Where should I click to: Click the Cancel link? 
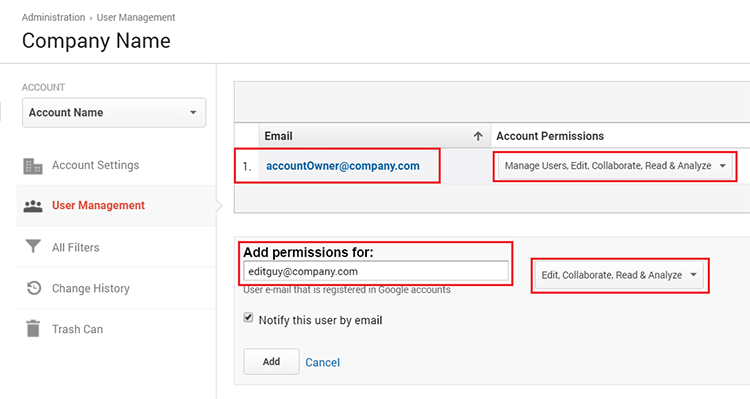pos(322,363)
